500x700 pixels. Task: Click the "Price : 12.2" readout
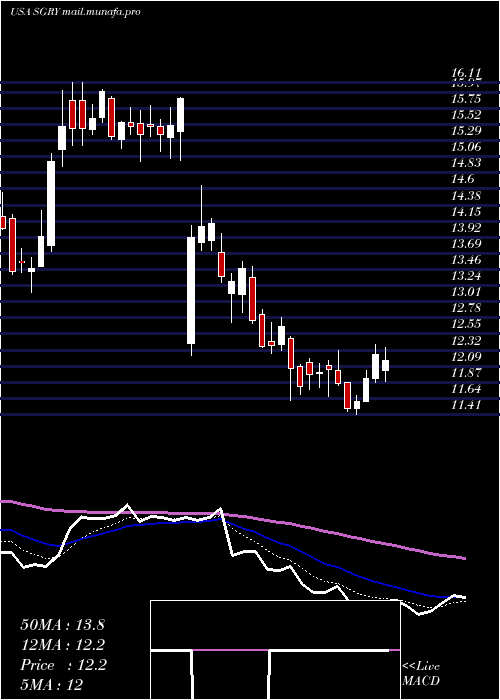pyautogui.click(x=63, y=665)
